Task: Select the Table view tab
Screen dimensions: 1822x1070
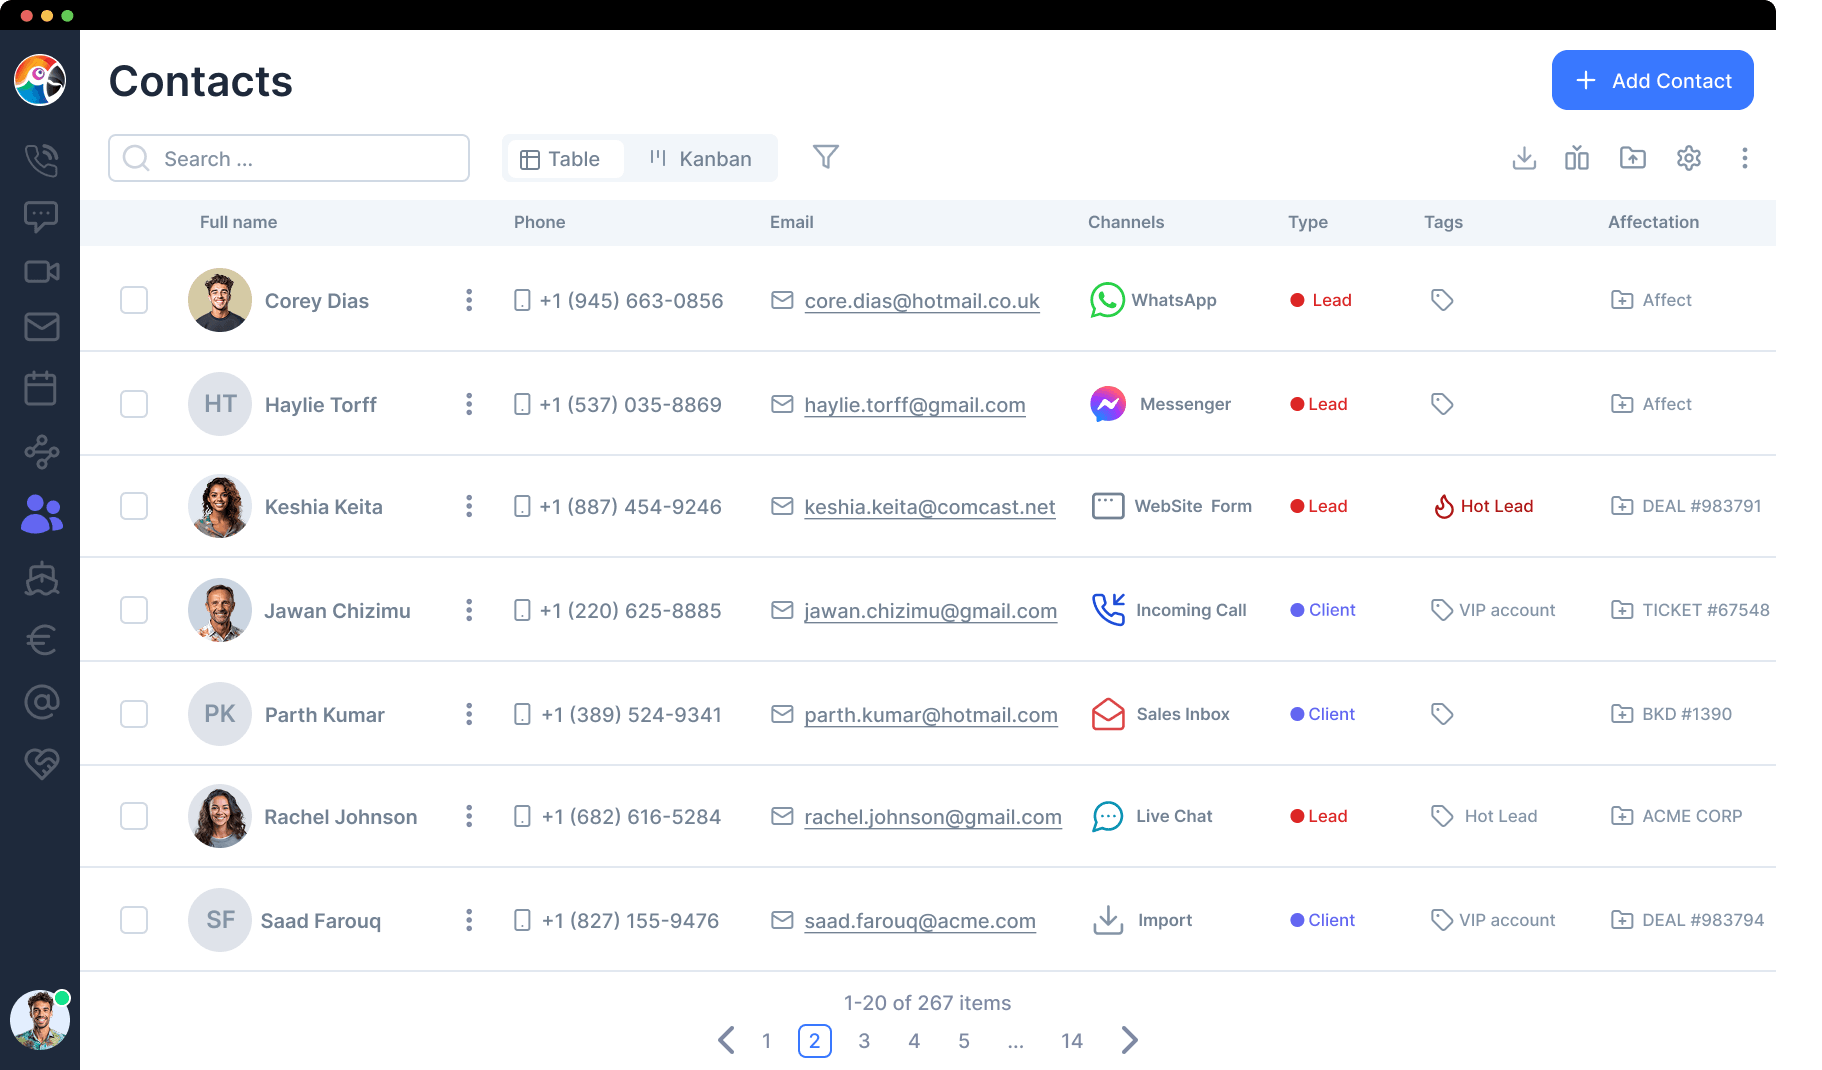Action: coord(562,159)
